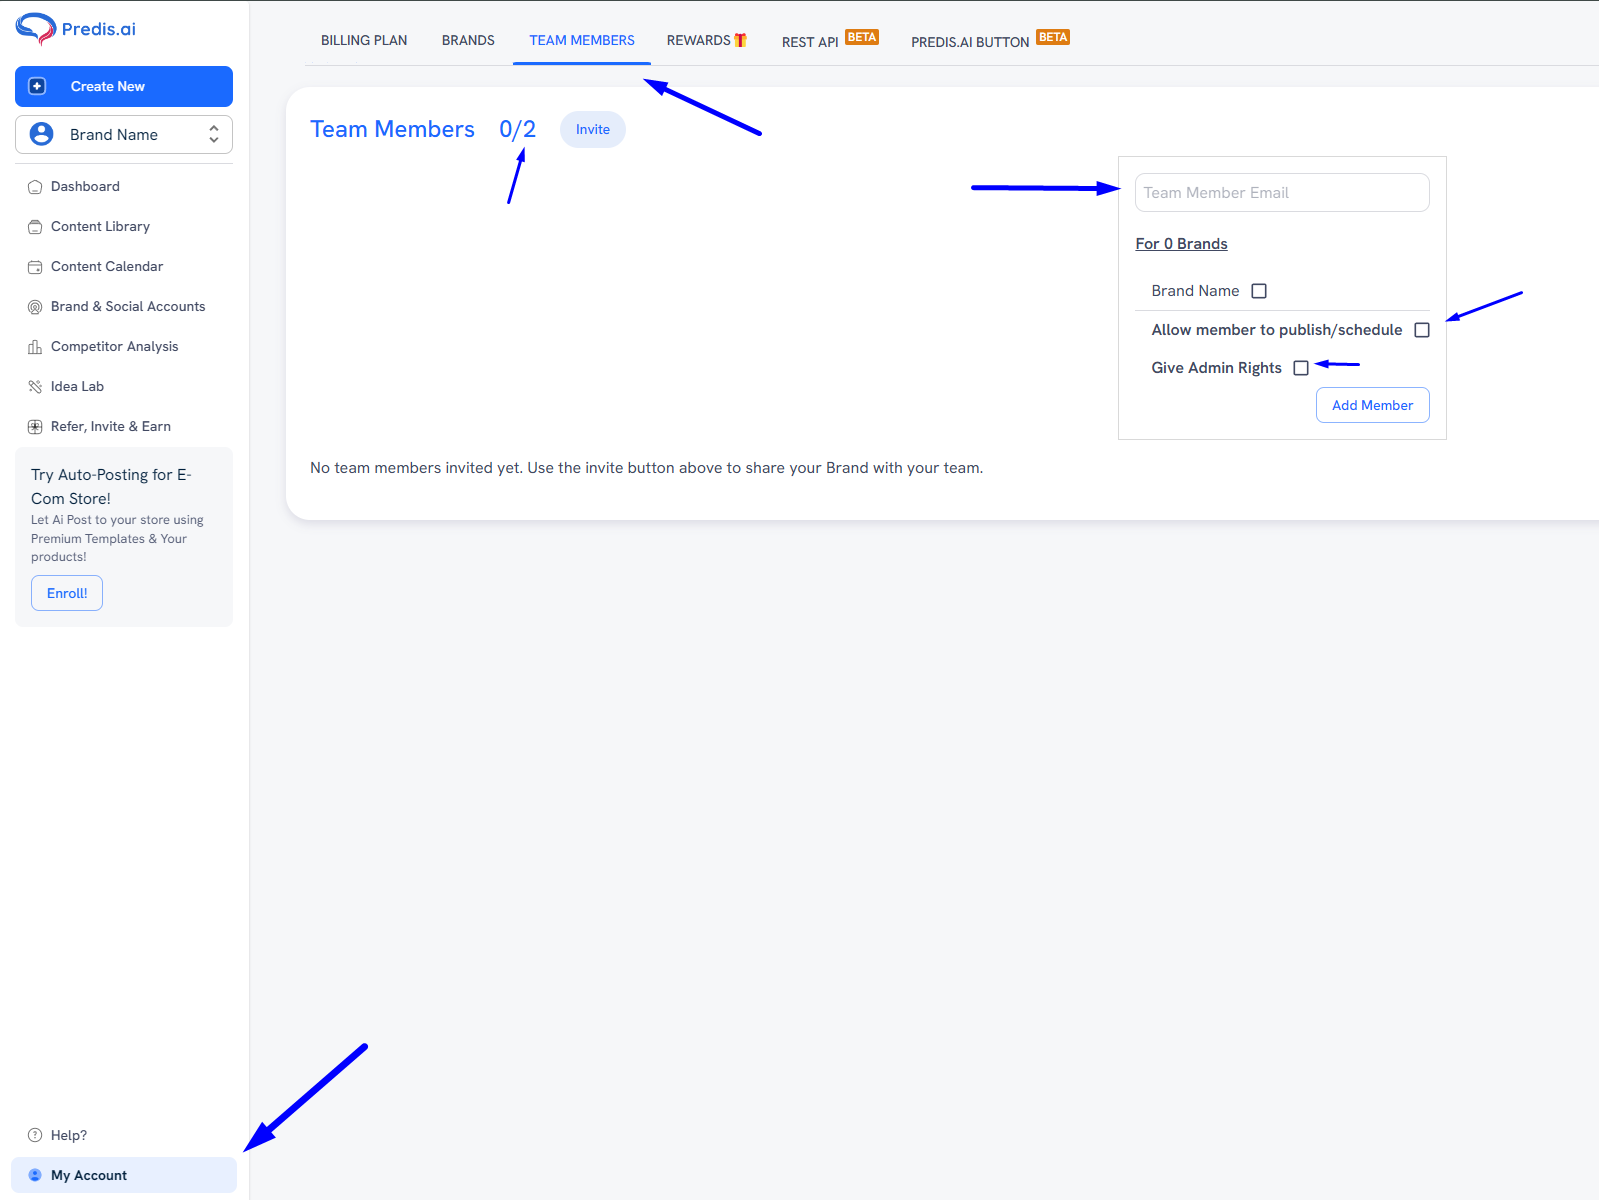This screenshot has width=1599, height=1200.
Task: Click the Refer, Invite & Earn icon
Action: pyautogui.click(x=35, y=427)
